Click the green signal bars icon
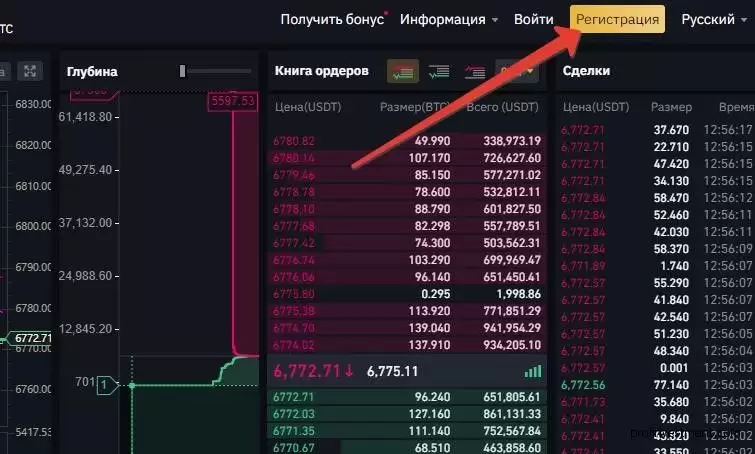Screen dimensions: 755x454 click(533, 371)
